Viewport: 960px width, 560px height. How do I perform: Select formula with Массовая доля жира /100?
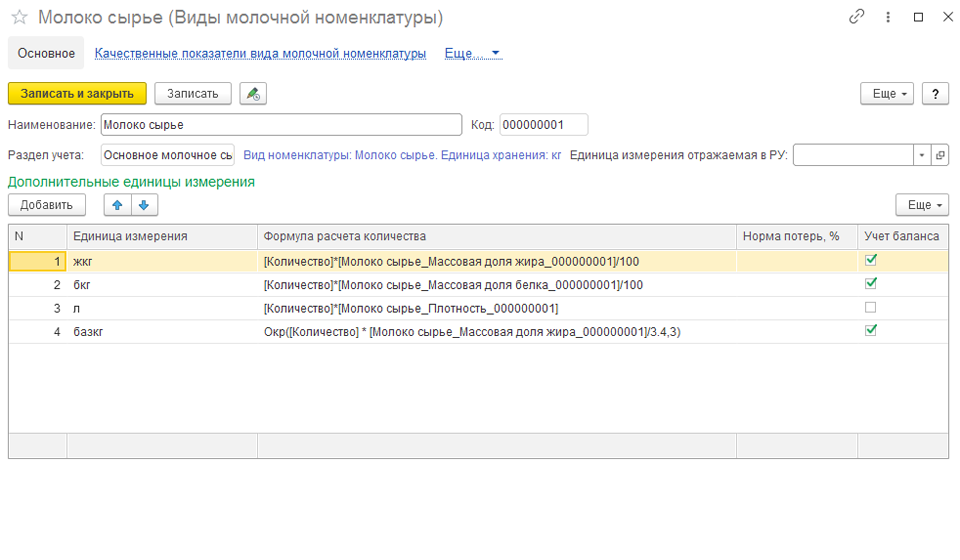pos(497,261)
